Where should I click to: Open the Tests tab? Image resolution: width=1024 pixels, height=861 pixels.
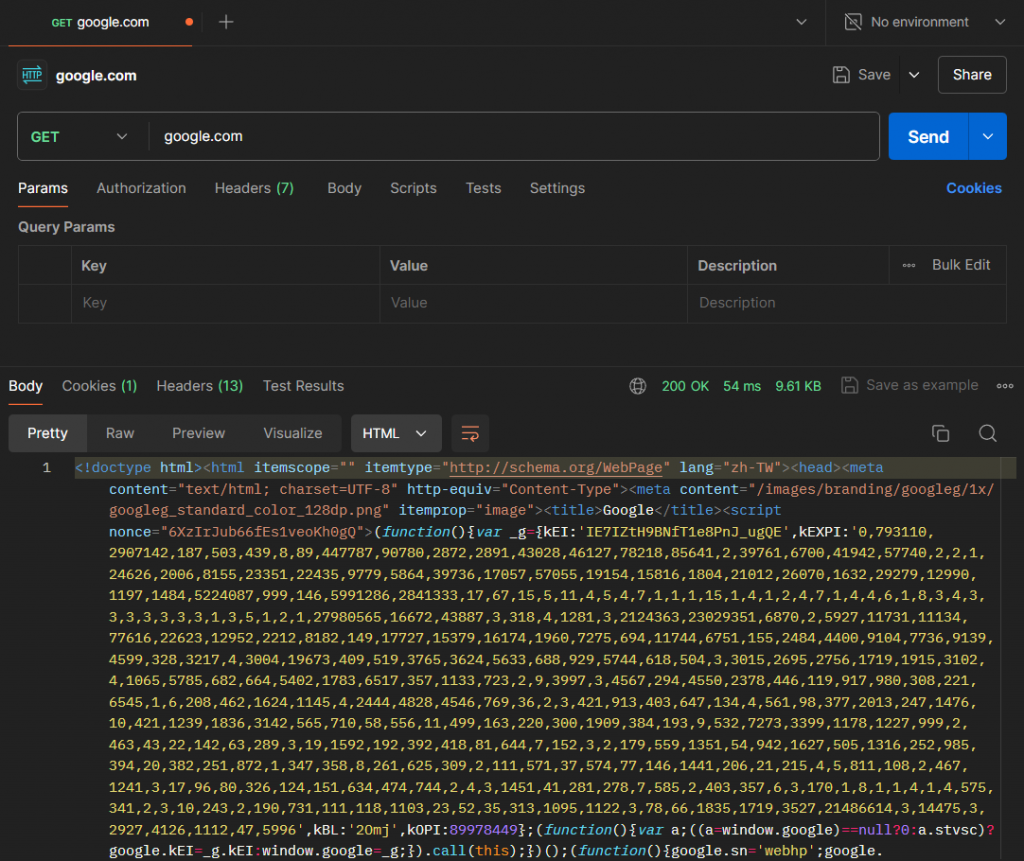[x=483, y=188]
